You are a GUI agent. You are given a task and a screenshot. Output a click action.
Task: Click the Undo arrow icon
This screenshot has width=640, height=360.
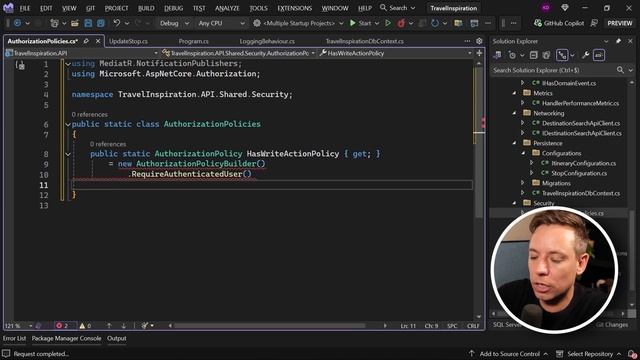coord(117,23)
